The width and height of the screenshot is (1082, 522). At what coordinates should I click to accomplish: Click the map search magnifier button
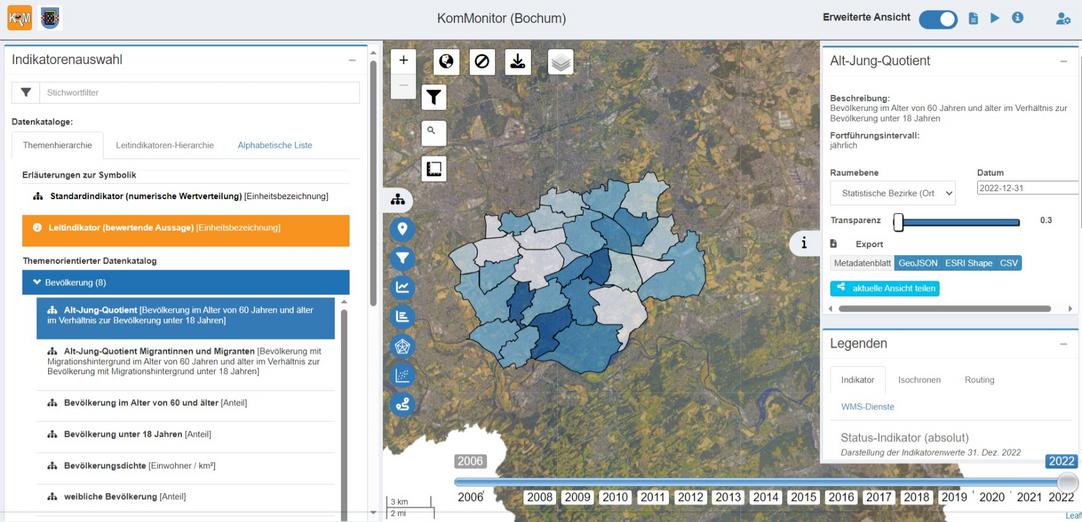(433, 132)
